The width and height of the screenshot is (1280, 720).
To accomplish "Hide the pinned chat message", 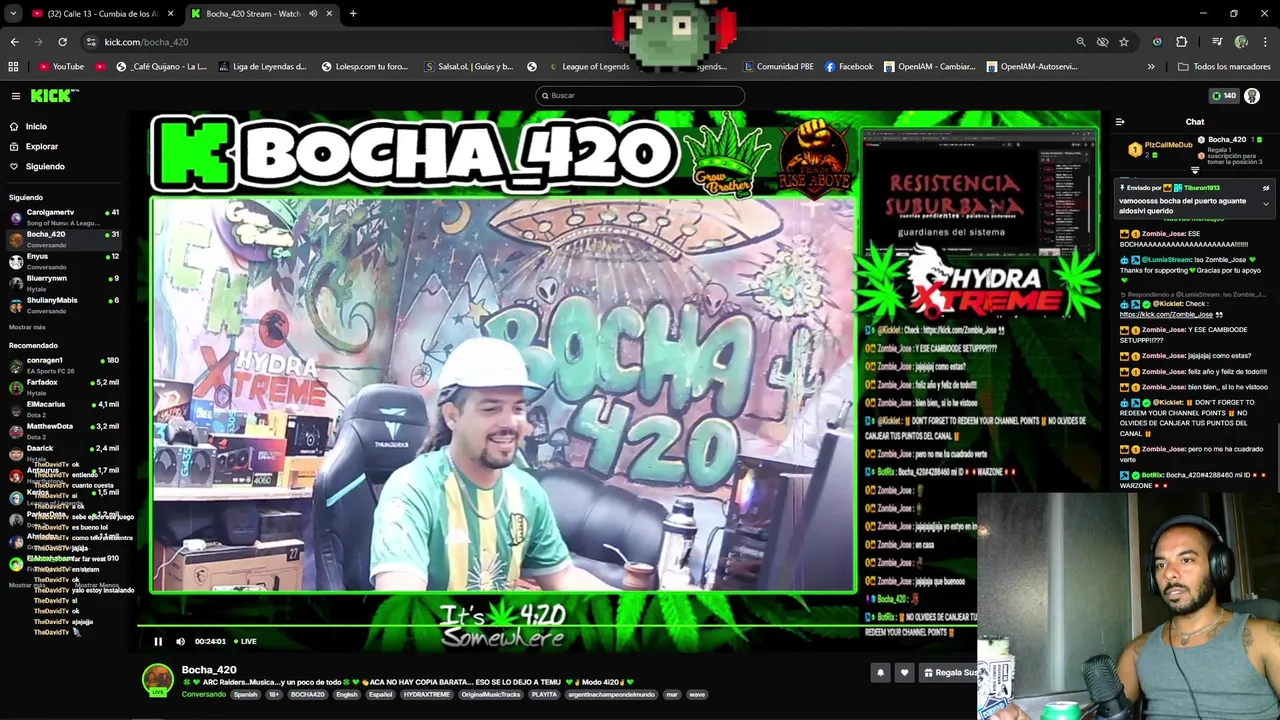I will tap(1265, 188).
